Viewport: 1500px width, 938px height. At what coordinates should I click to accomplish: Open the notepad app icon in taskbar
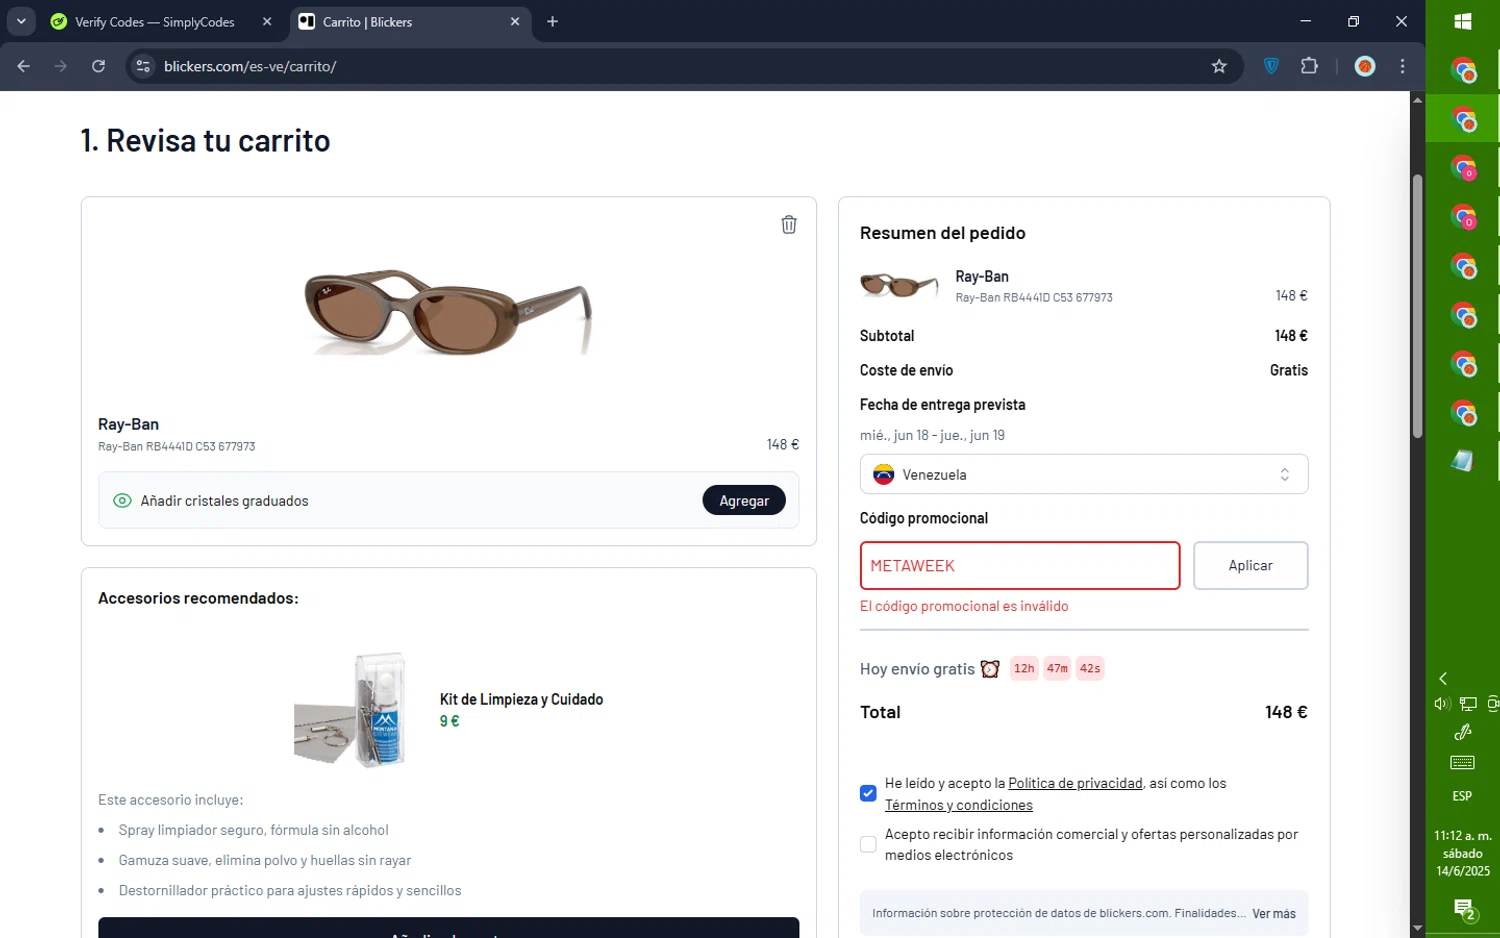(x=1462, y=462)
